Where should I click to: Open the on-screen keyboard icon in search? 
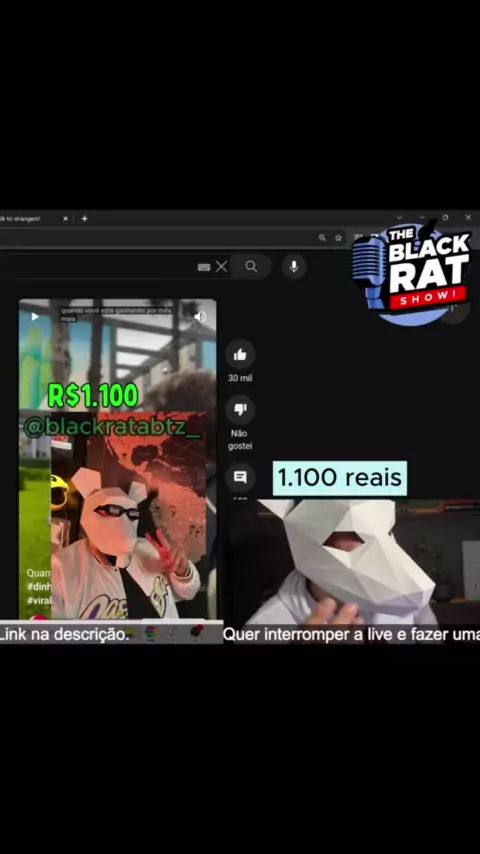(x=204, y=267)
